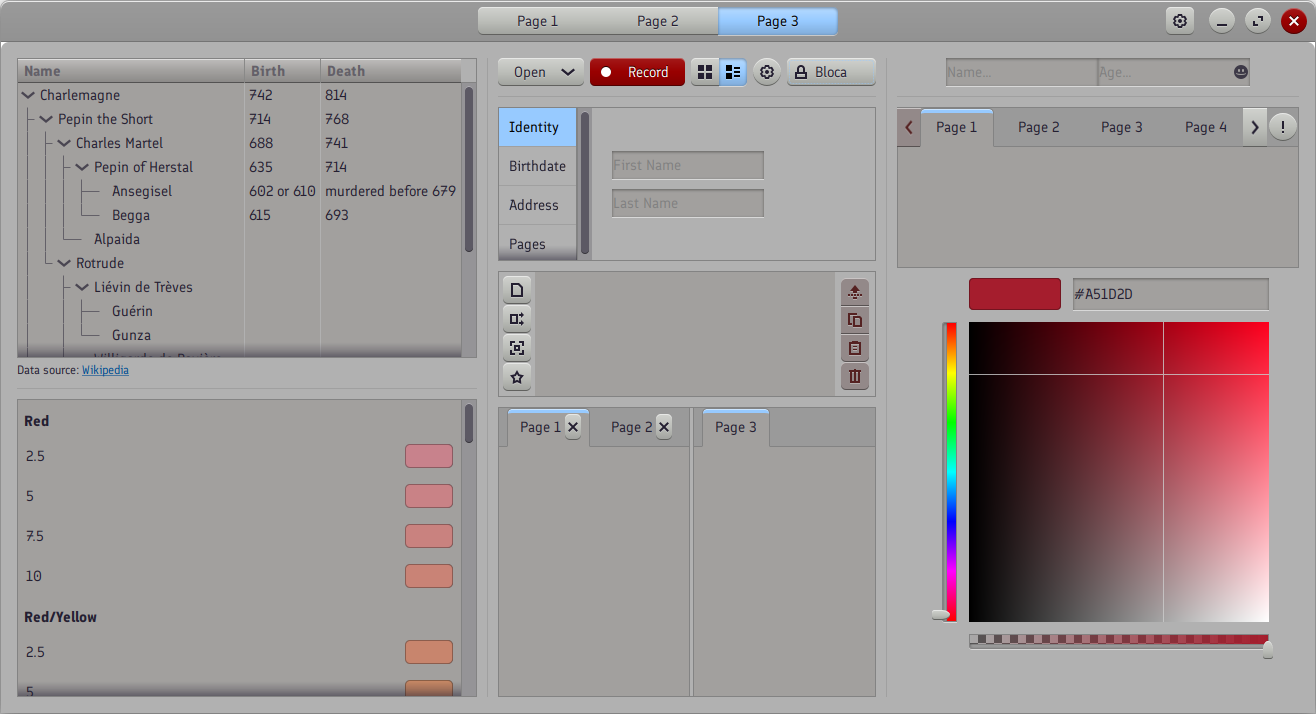
Task: Open the Open dropdown button
Action: tap(541, 72)
